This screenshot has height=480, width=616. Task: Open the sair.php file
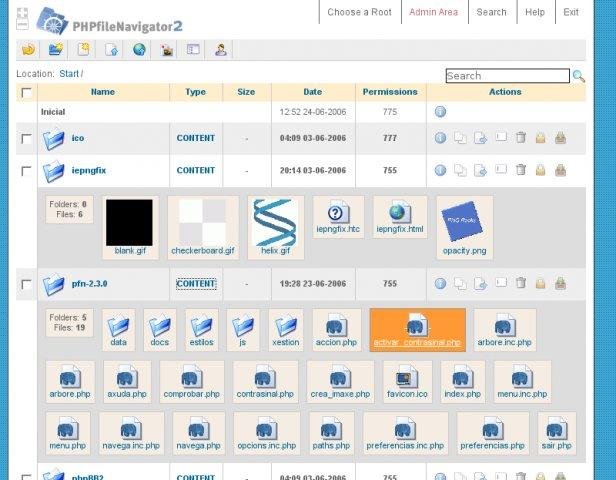click(556, 433)
